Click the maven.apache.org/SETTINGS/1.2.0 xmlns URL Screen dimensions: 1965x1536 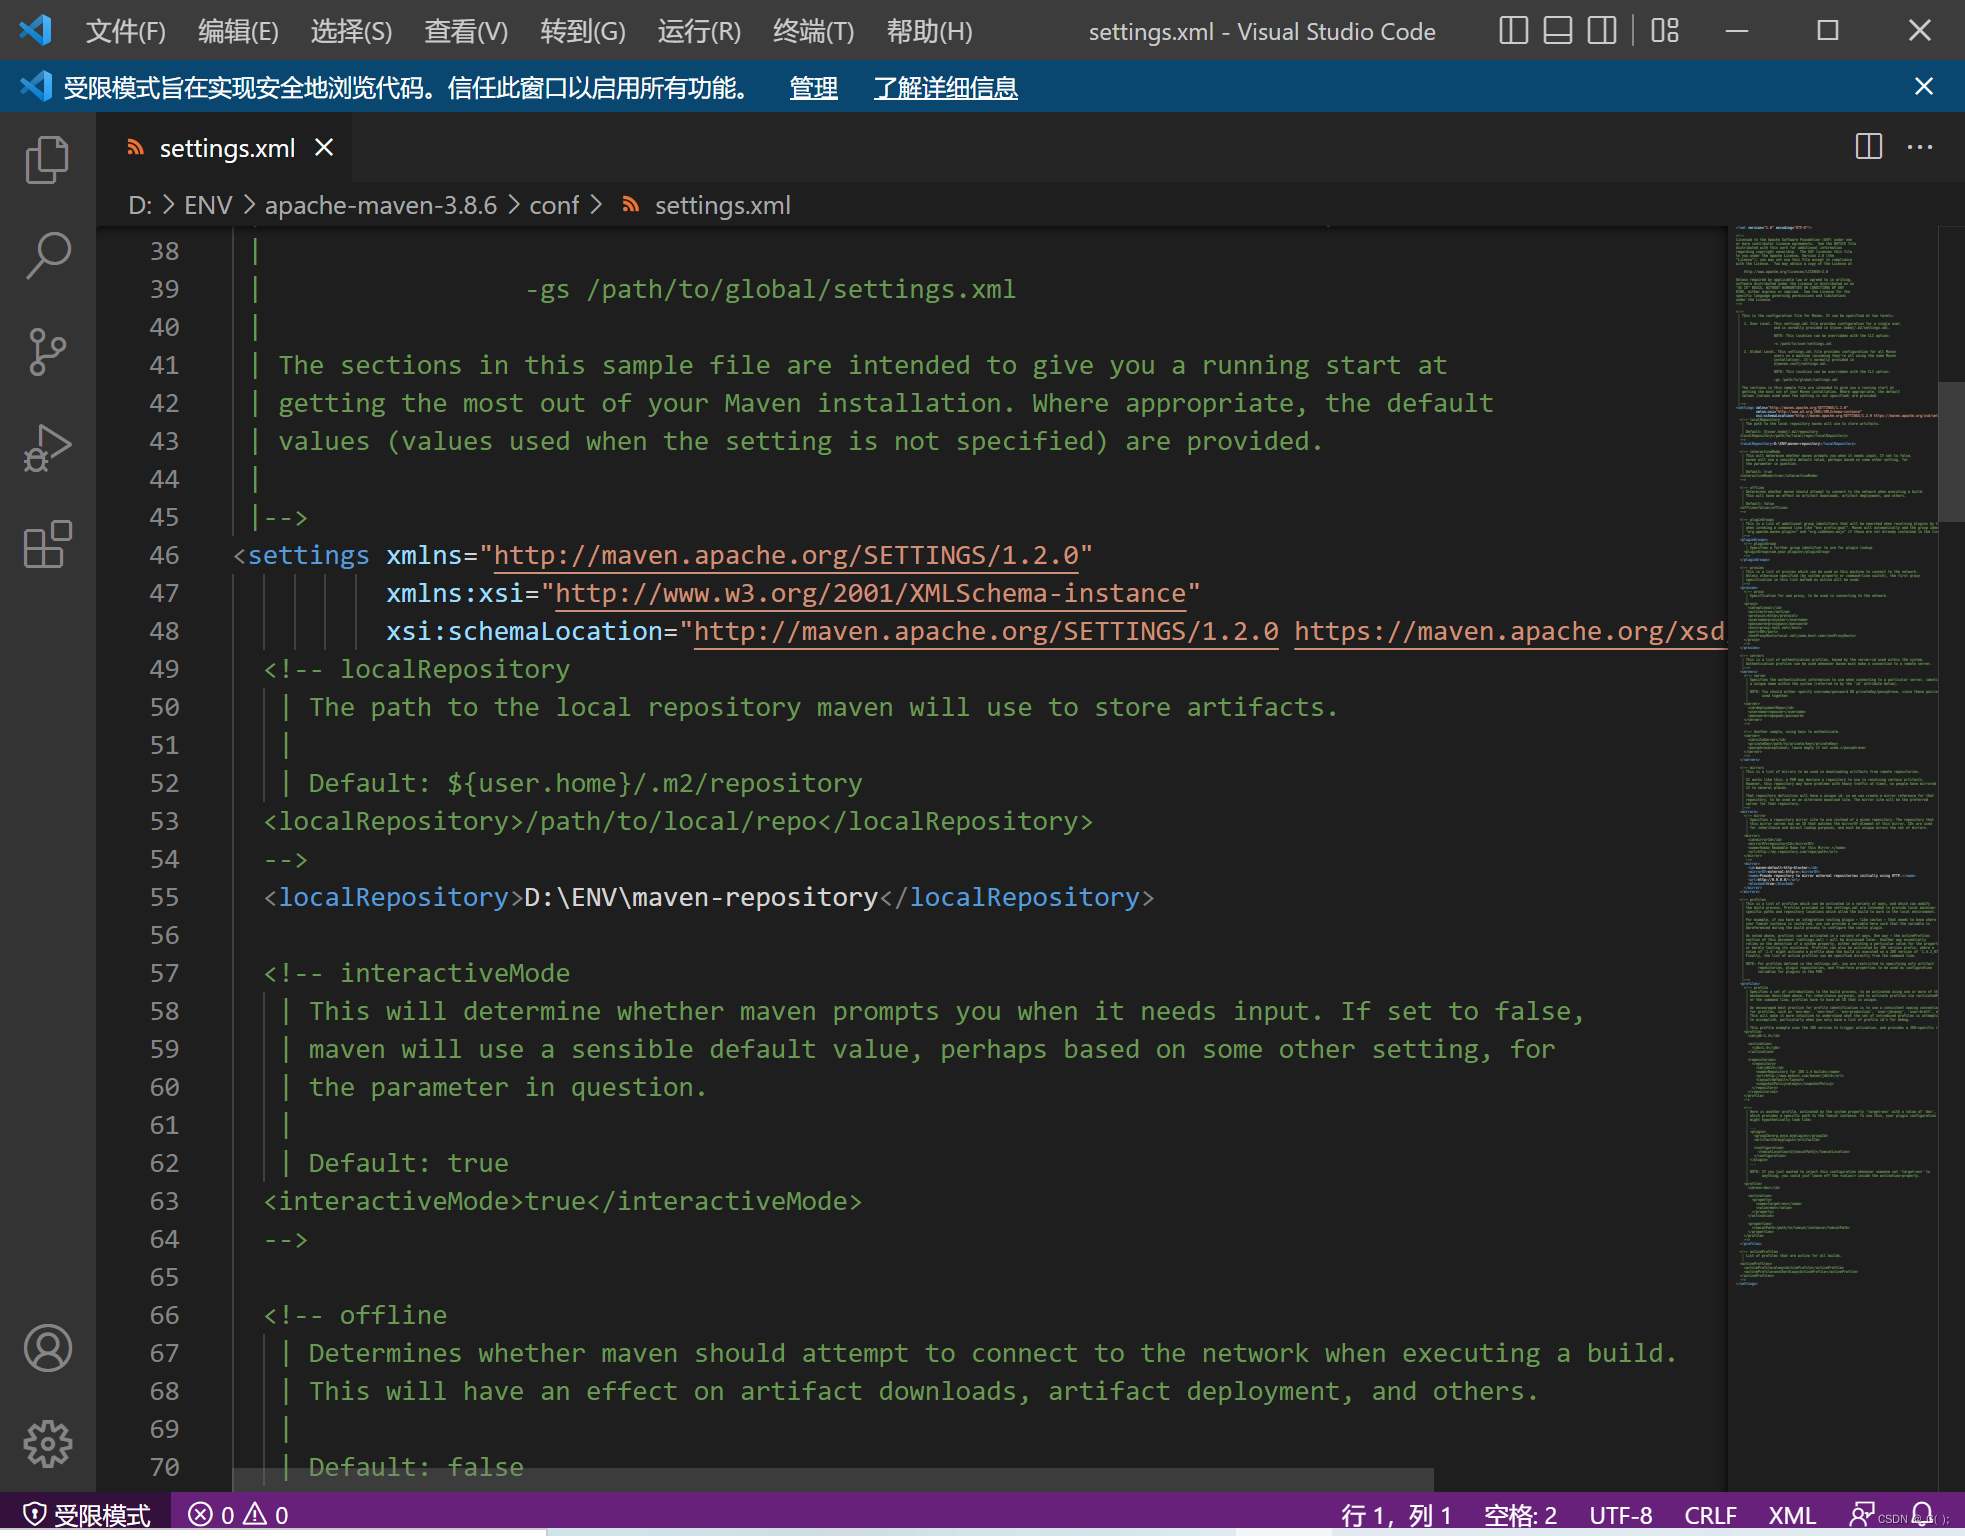click(786, 555)
